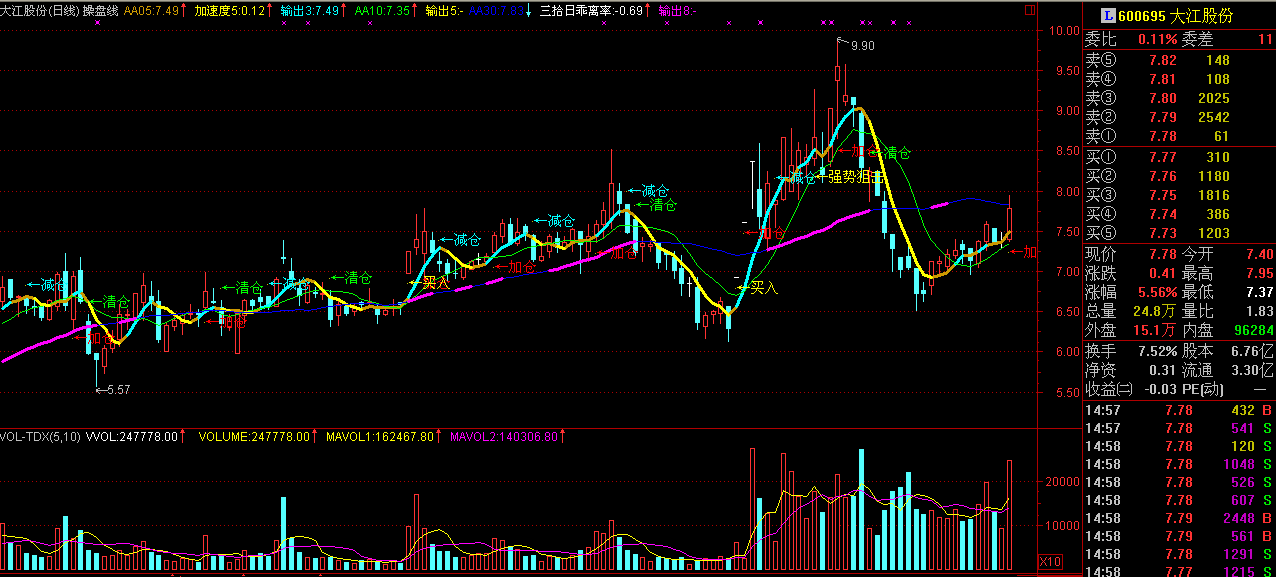The height and width of the screenshot is (577, 1276).
Task: Click the blue L icon beside 600695
Action: [x=1107, y=15]
